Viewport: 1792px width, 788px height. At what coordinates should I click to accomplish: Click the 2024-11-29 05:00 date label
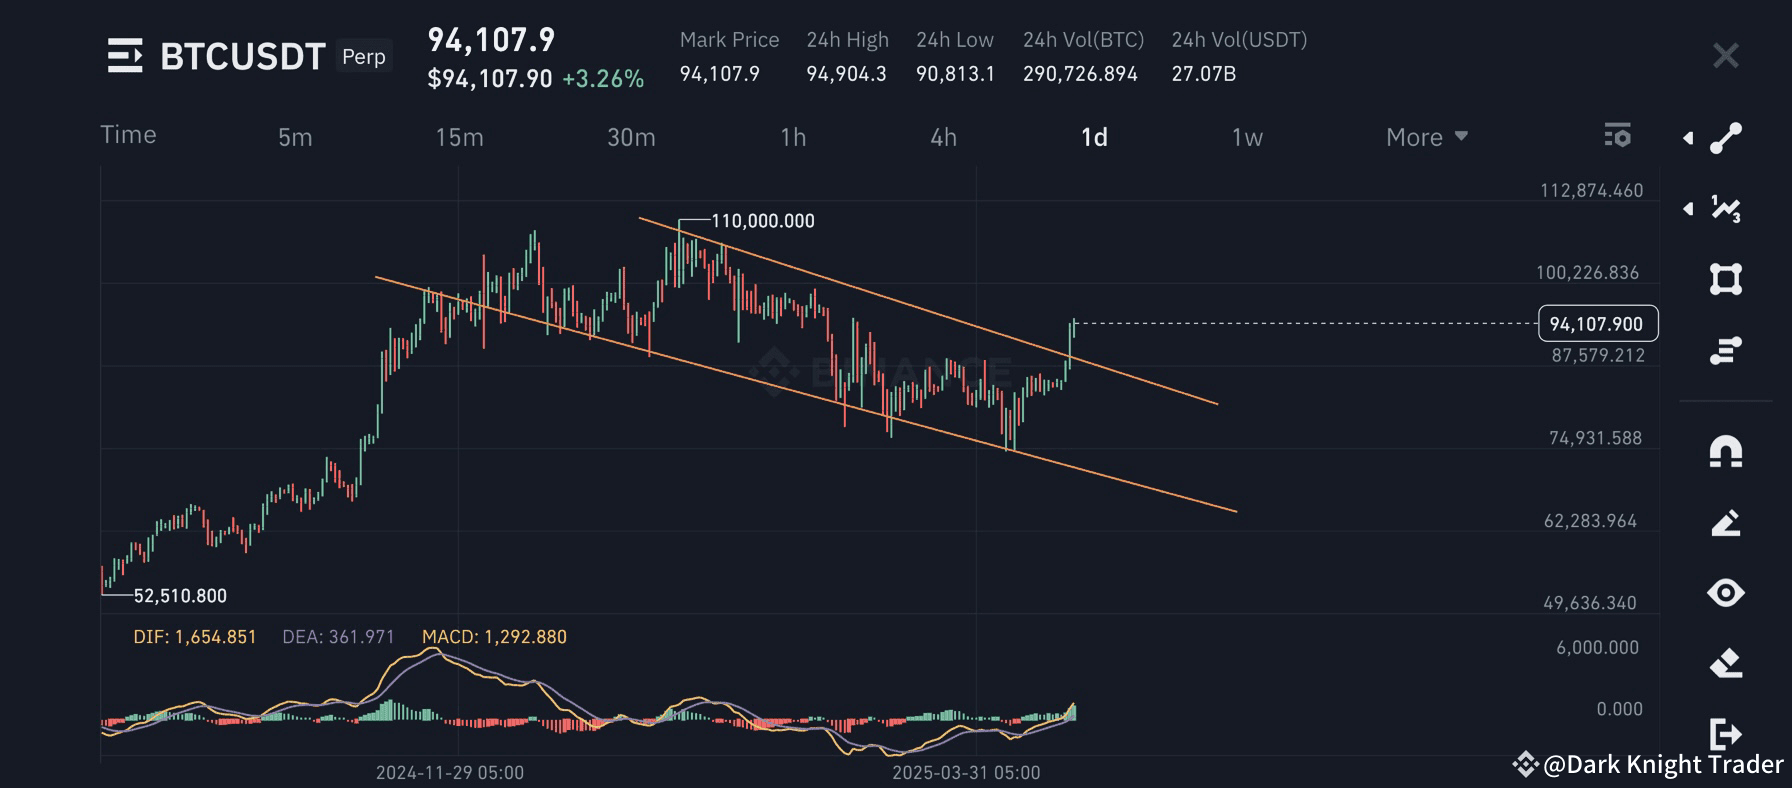pyautogui.click(x=450, y=772)
